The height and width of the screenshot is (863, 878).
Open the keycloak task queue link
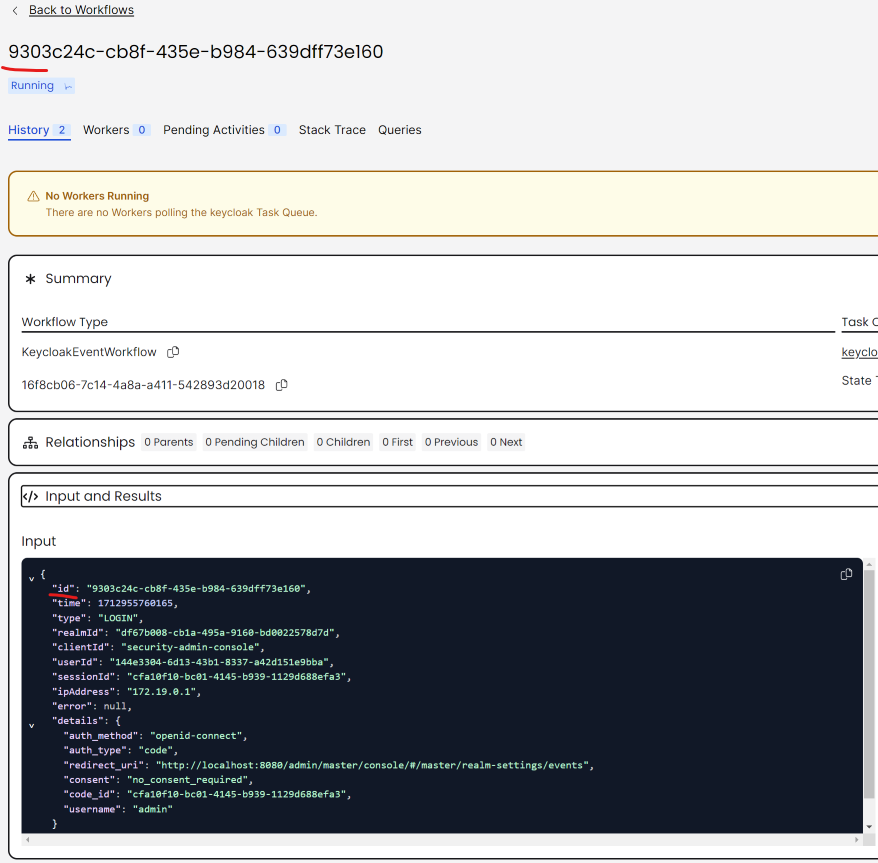pyautogui.click(x=859, y=352)
